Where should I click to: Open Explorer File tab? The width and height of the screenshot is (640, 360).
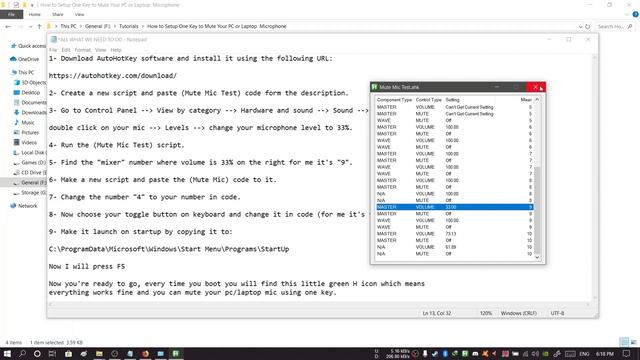[11, 14]
